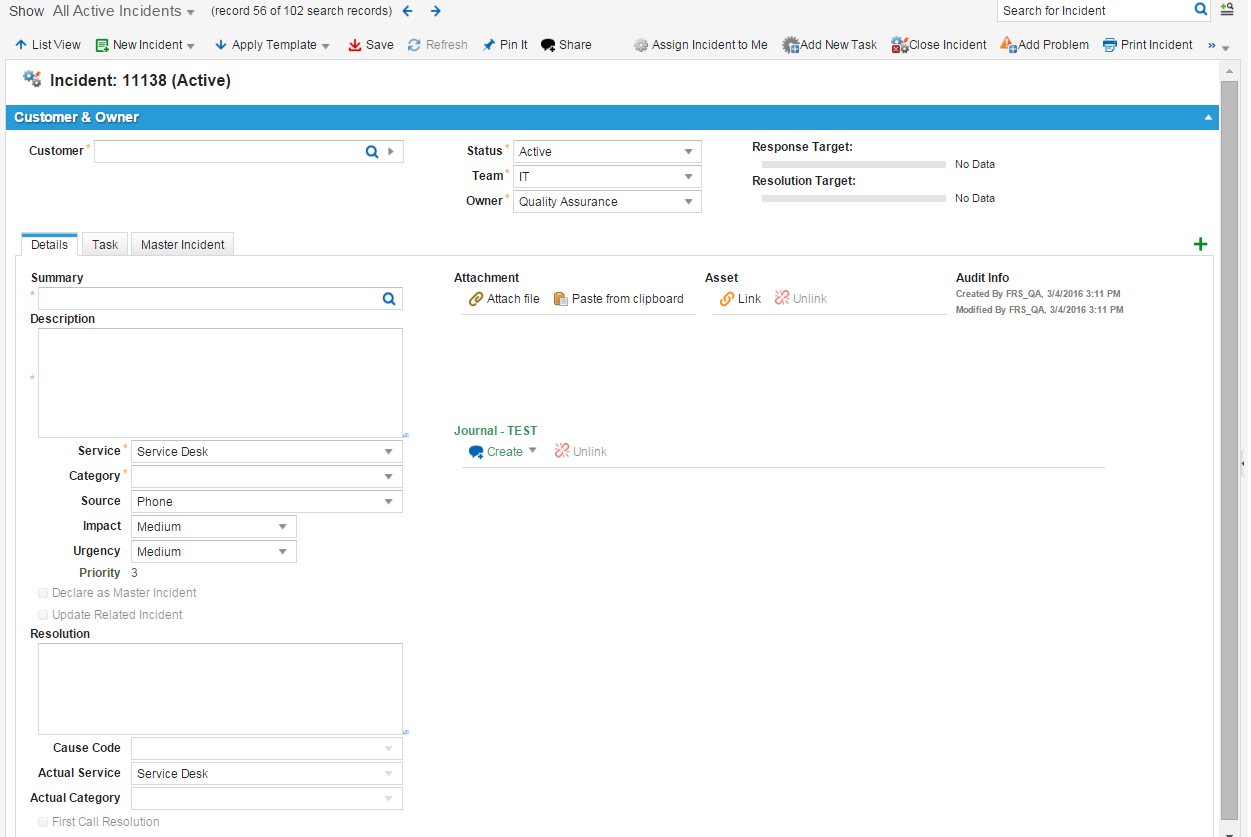Click the green plus add tab icon
The width and height of the screenshot is (1251, 837).
(1201, 244)
